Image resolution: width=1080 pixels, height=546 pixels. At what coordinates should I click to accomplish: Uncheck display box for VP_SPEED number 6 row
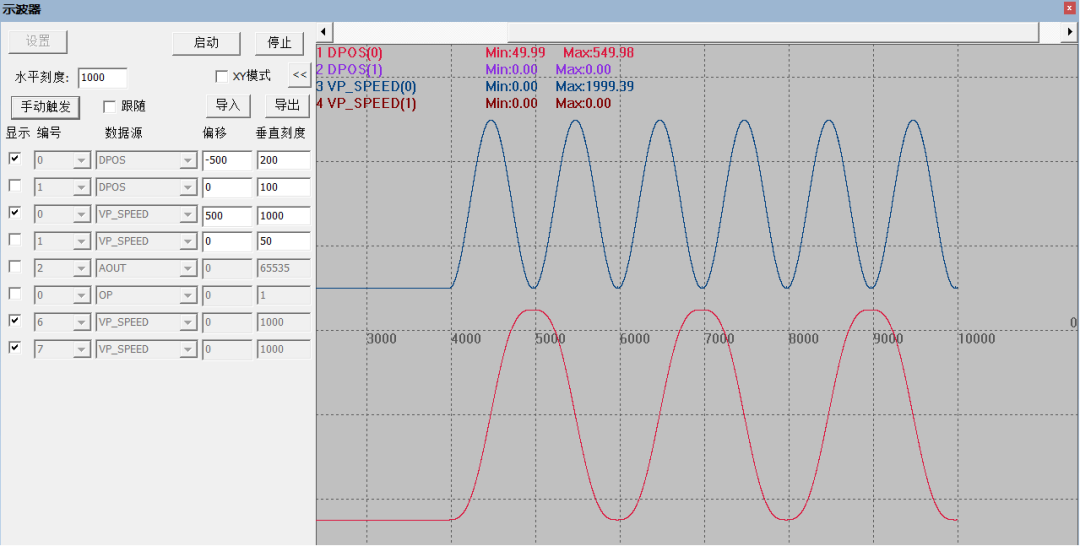click(x=14, y=320)
